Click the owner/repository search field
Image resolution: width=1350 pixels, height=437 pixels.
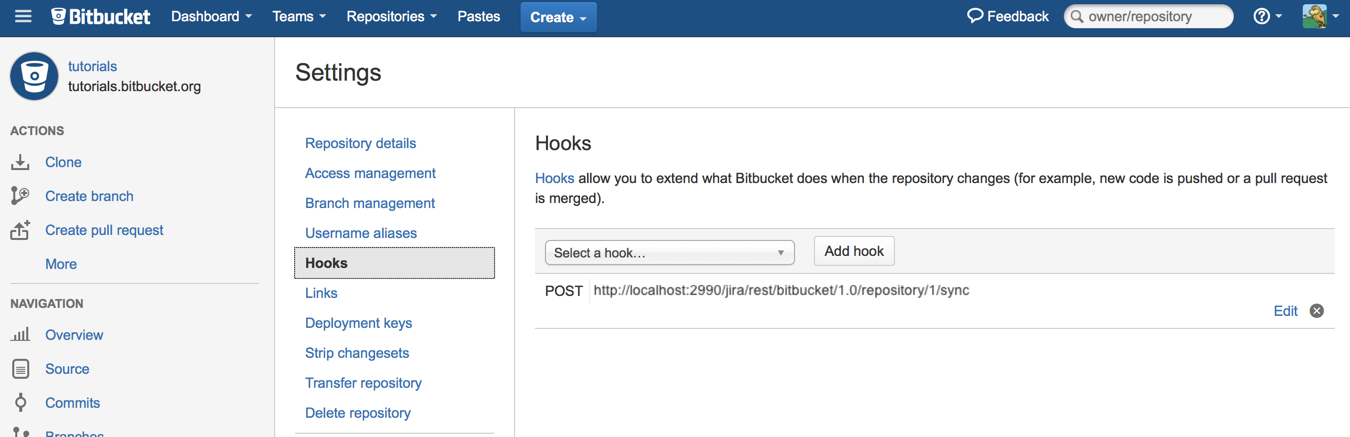[x=1149, y=16]
